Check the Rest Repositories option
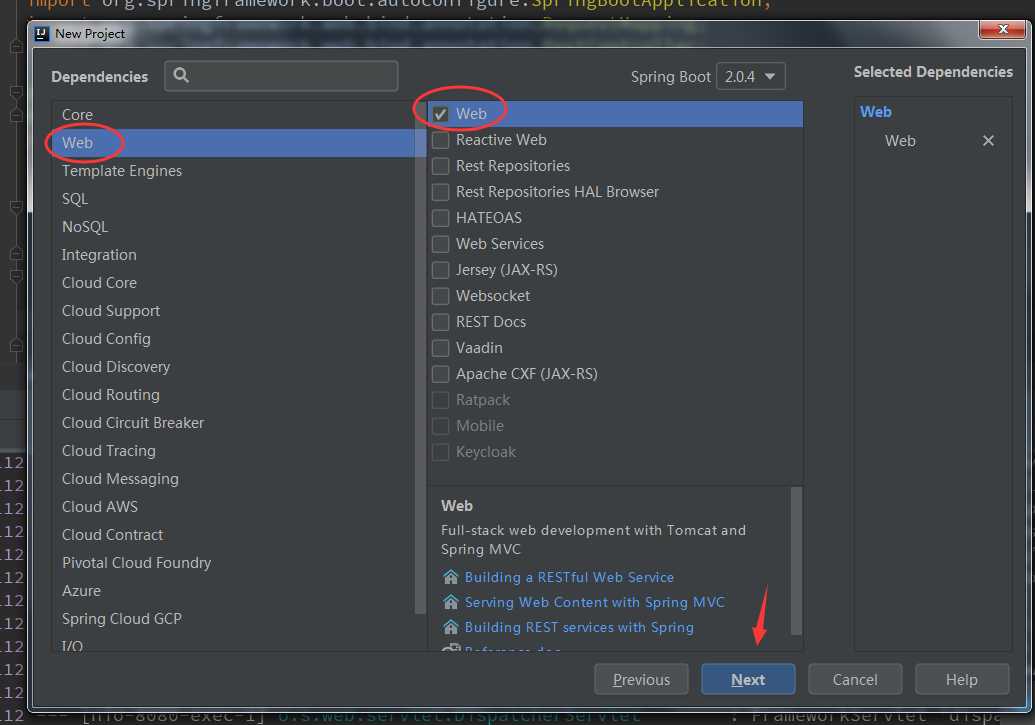 coord(440,166)
